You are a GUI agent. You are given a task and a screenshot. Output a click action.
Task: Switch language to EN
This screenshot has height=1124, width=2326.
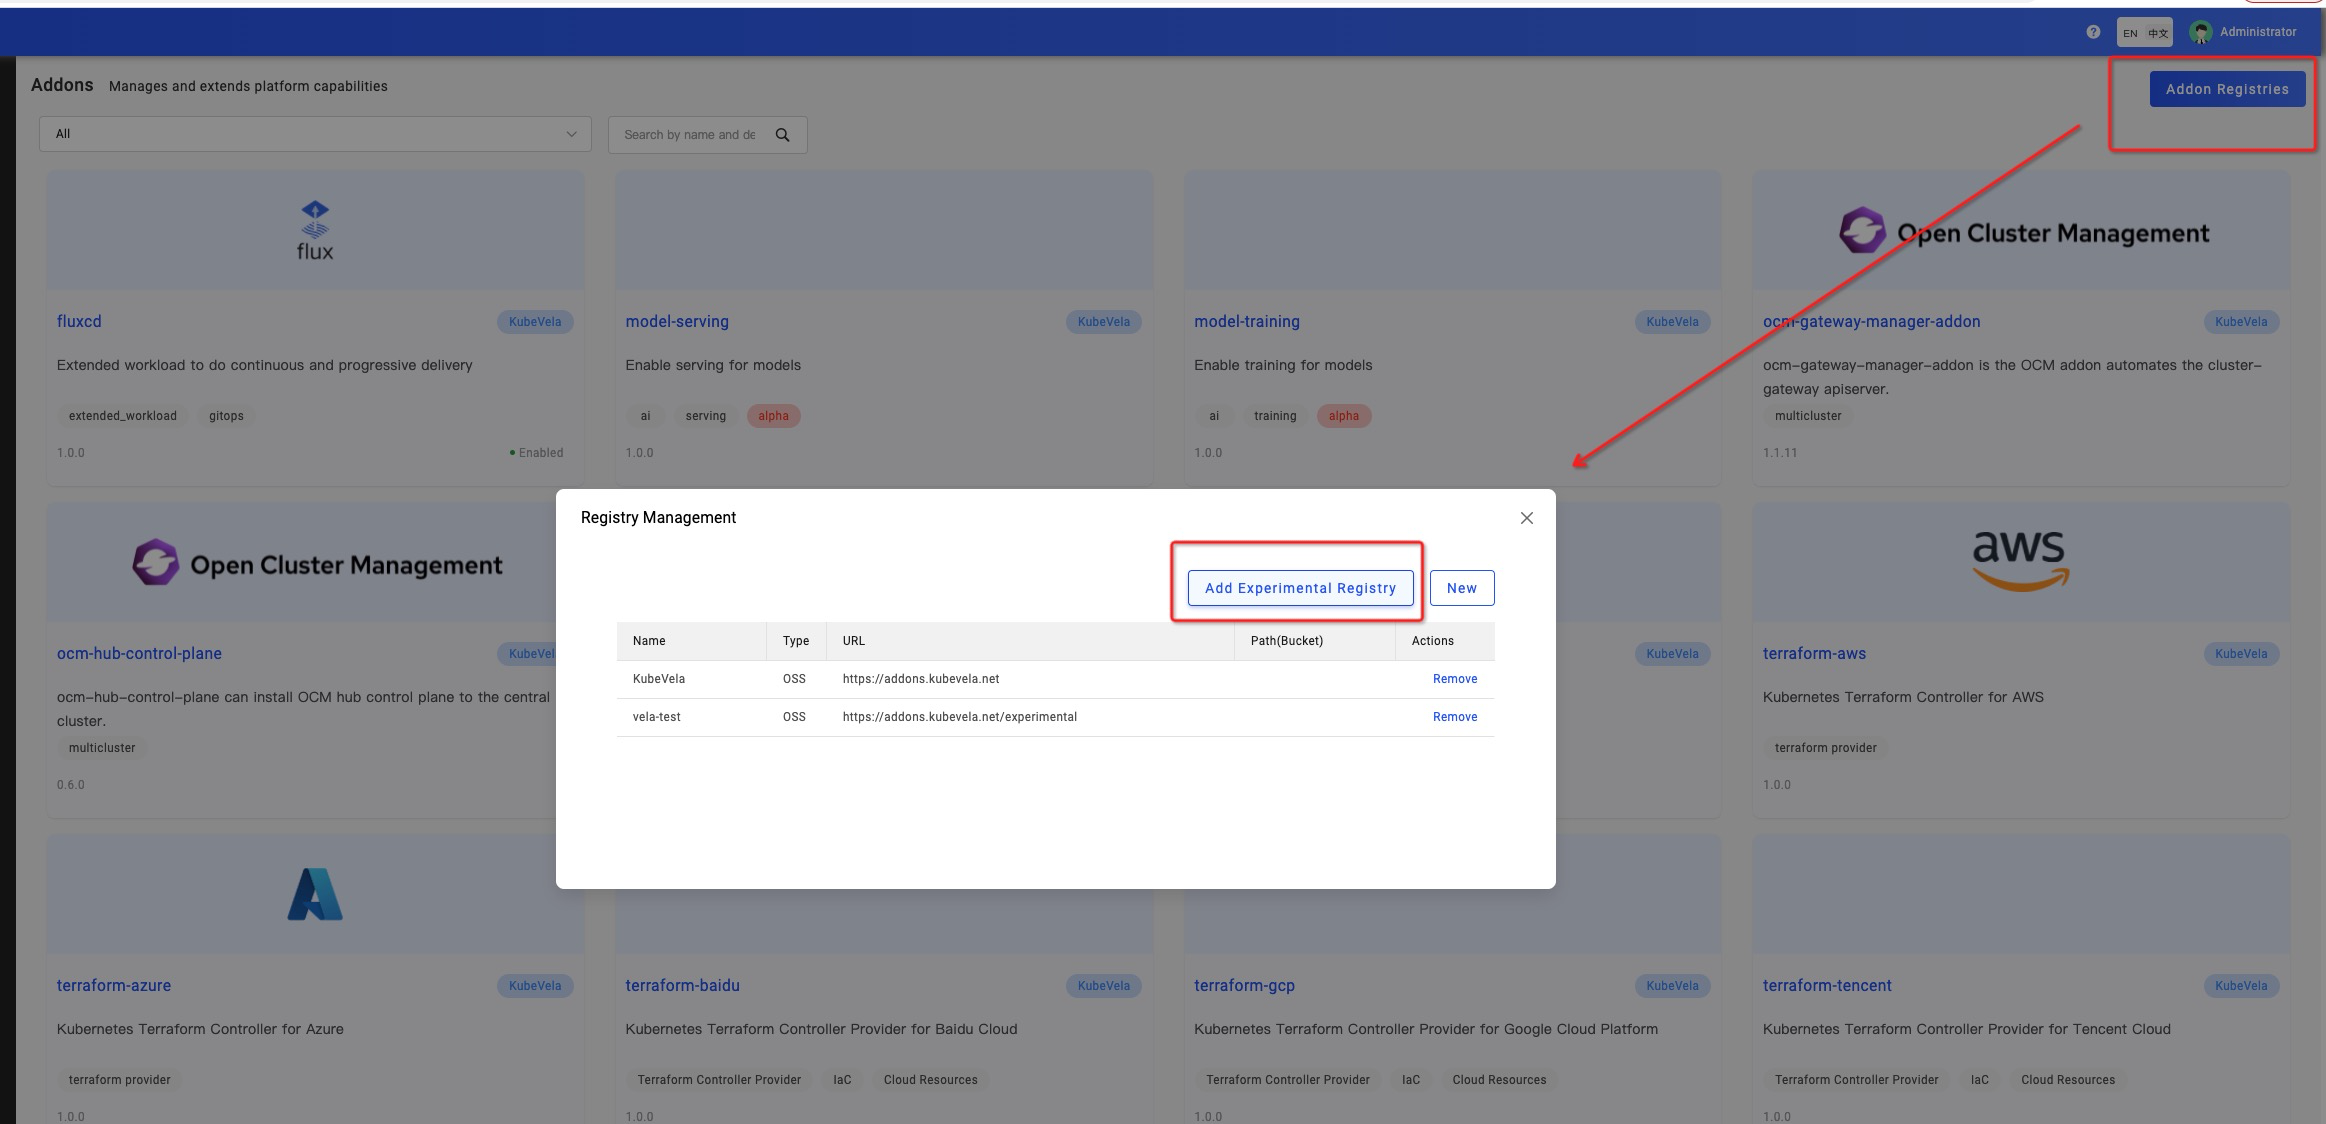click(x=2130, y=33)
